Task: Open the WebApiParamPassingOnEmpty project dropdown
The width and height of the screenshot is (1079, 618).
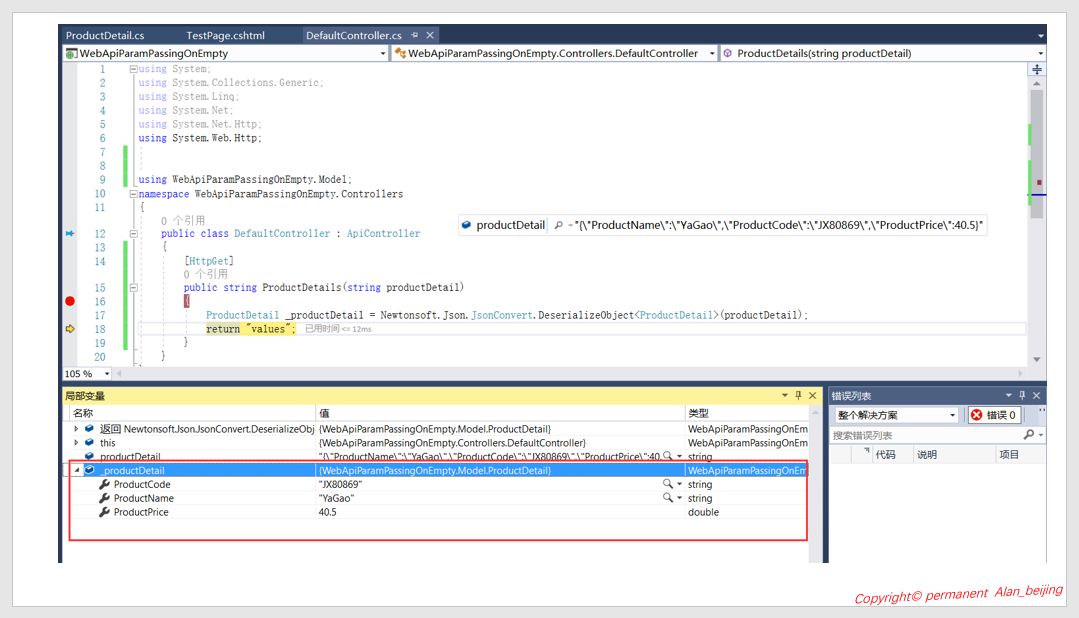Action: [383, 53]
